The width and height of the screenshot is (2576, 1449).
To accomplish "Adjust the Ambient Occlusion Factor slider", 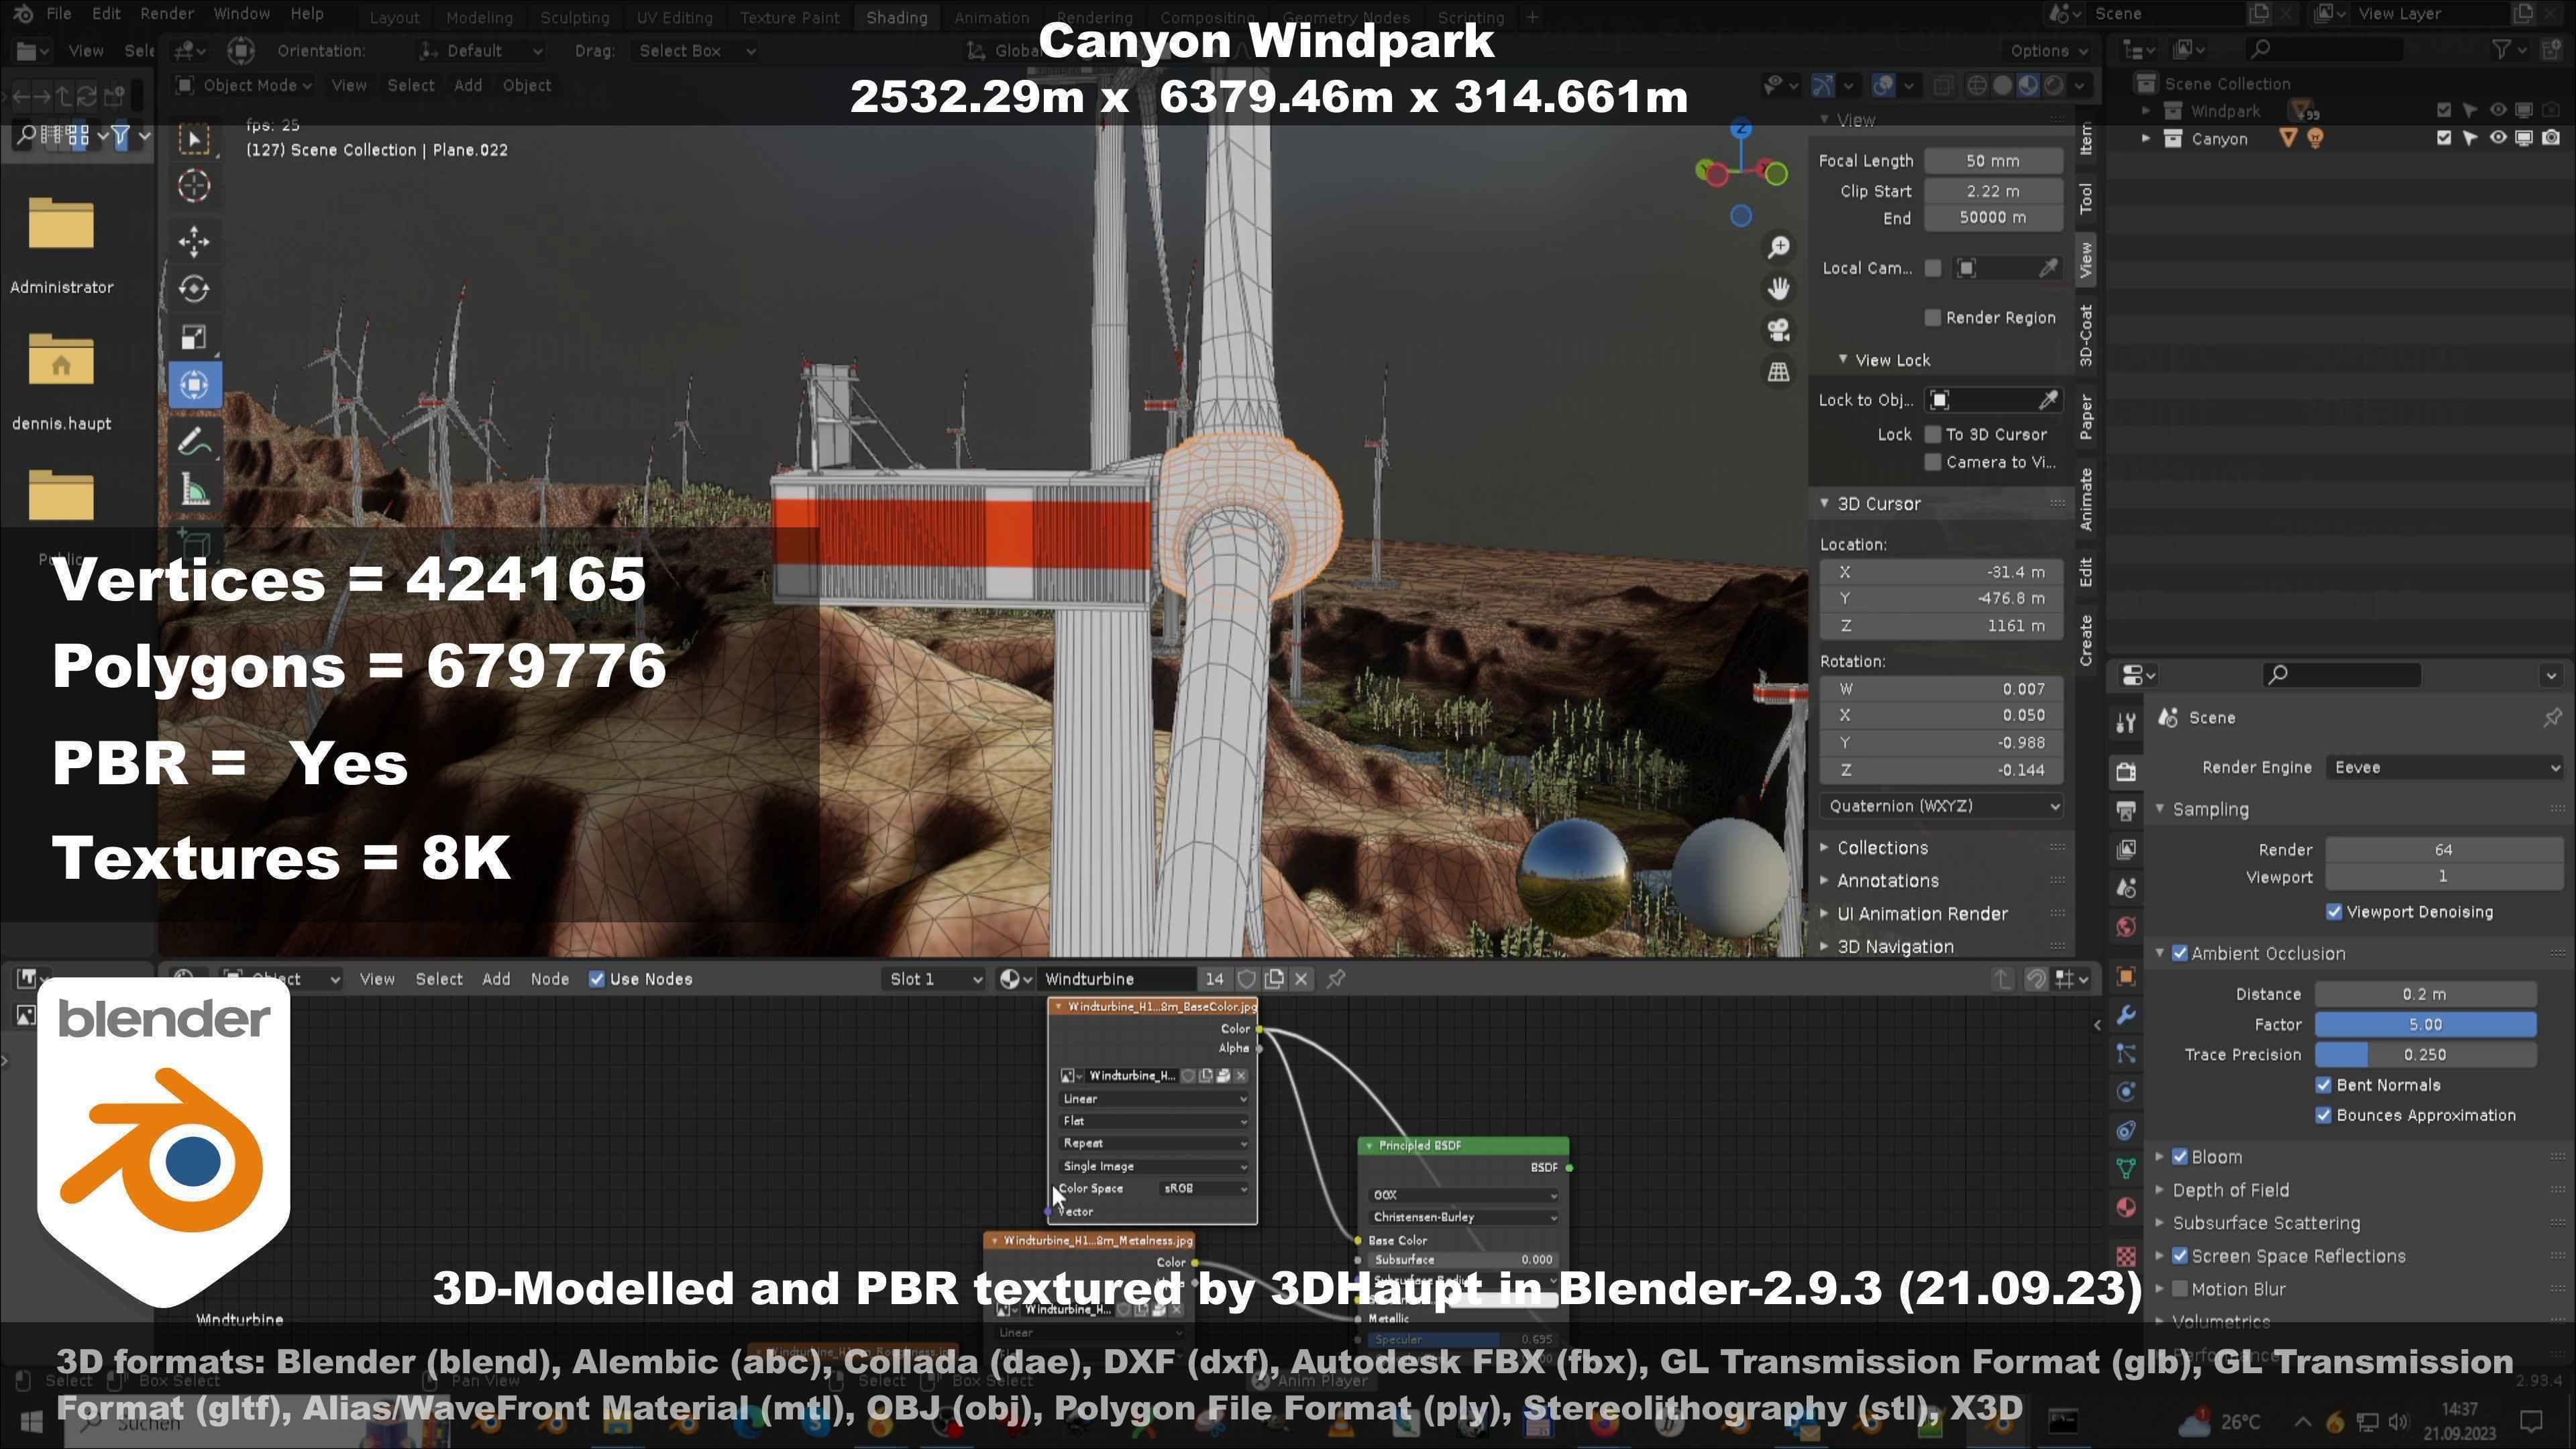I will click(x=2425, y=1024).
